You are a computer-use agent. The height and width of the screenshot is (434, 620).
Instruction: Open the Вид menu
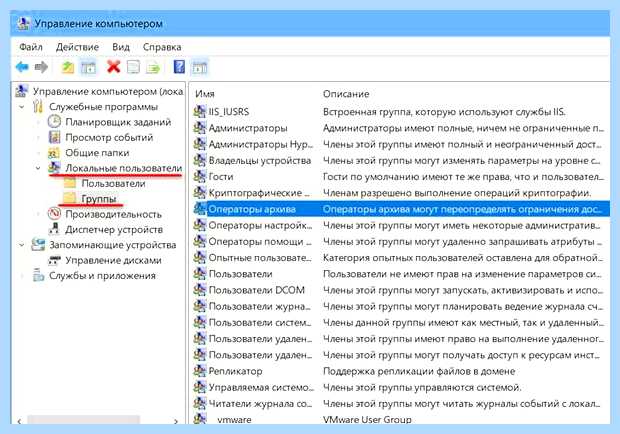121,47
